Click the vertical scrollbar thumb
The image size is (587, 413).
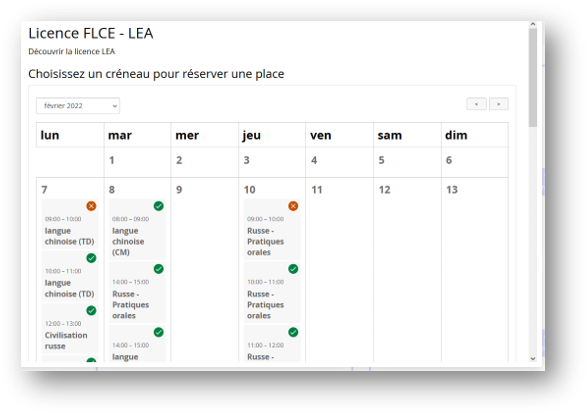(x=533, y=78)
